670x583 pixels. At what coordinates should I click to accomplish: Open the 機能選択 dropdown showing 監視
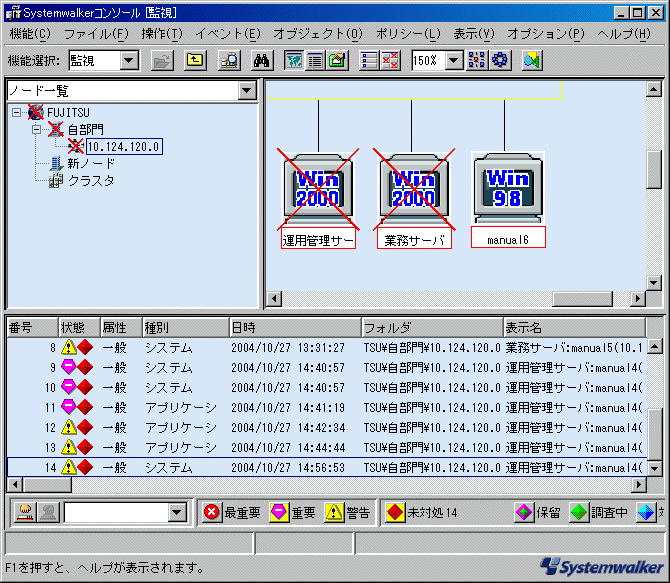pos(129,60)
